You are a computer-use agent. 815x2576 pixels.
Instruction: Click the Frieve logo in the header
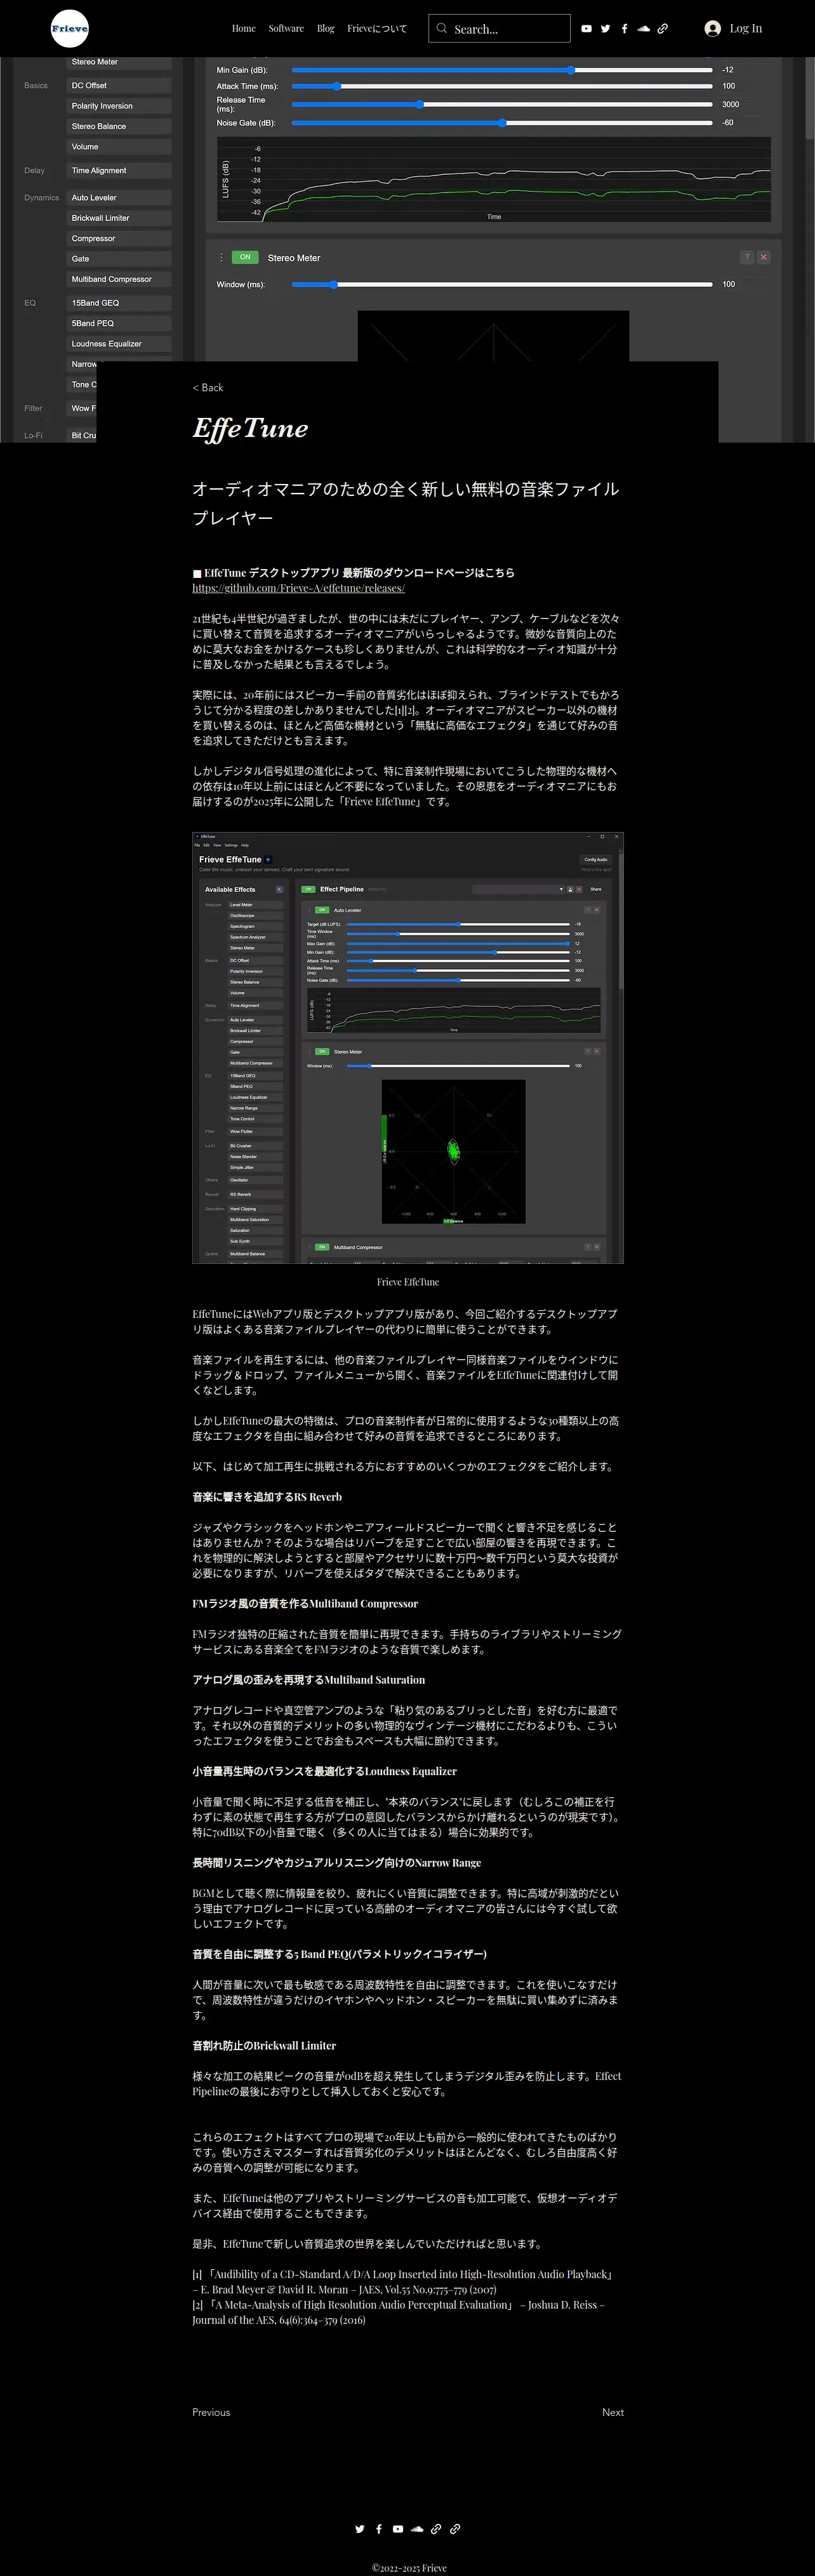click(x=69, y=29)
